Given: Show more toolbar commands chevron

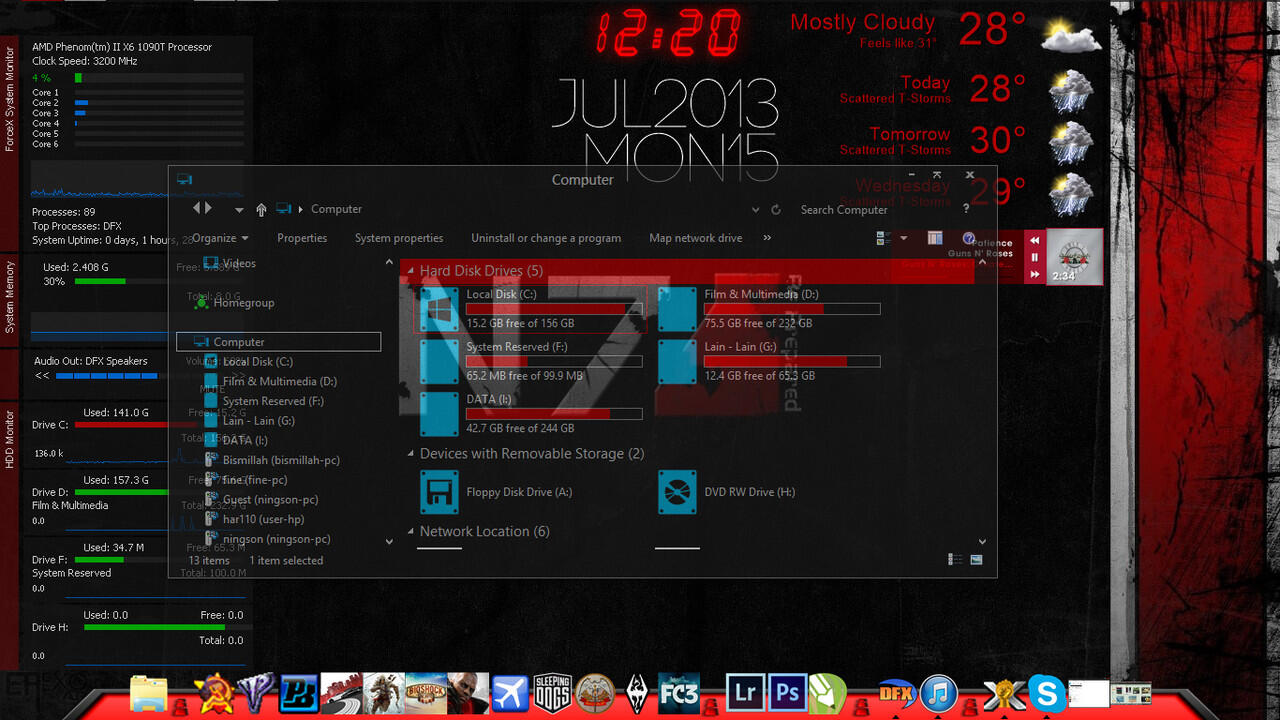Looking at the screenshot, I should pos(767,238).
